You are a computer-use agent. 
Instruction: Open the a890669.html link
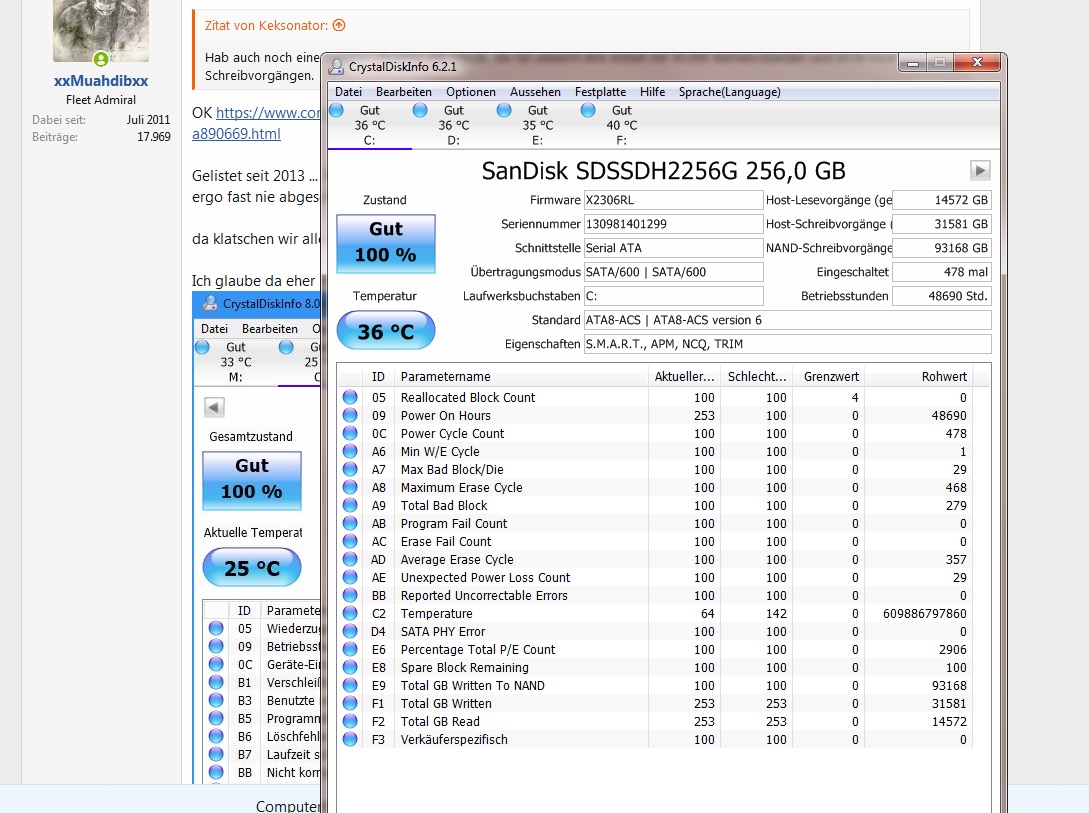tap(236, 133)
